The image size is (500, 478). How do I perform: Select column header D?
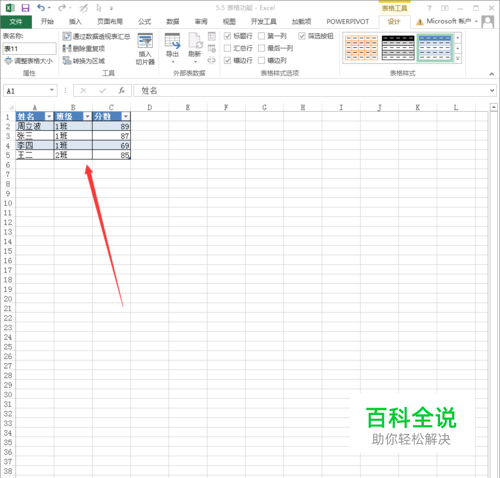150,107
